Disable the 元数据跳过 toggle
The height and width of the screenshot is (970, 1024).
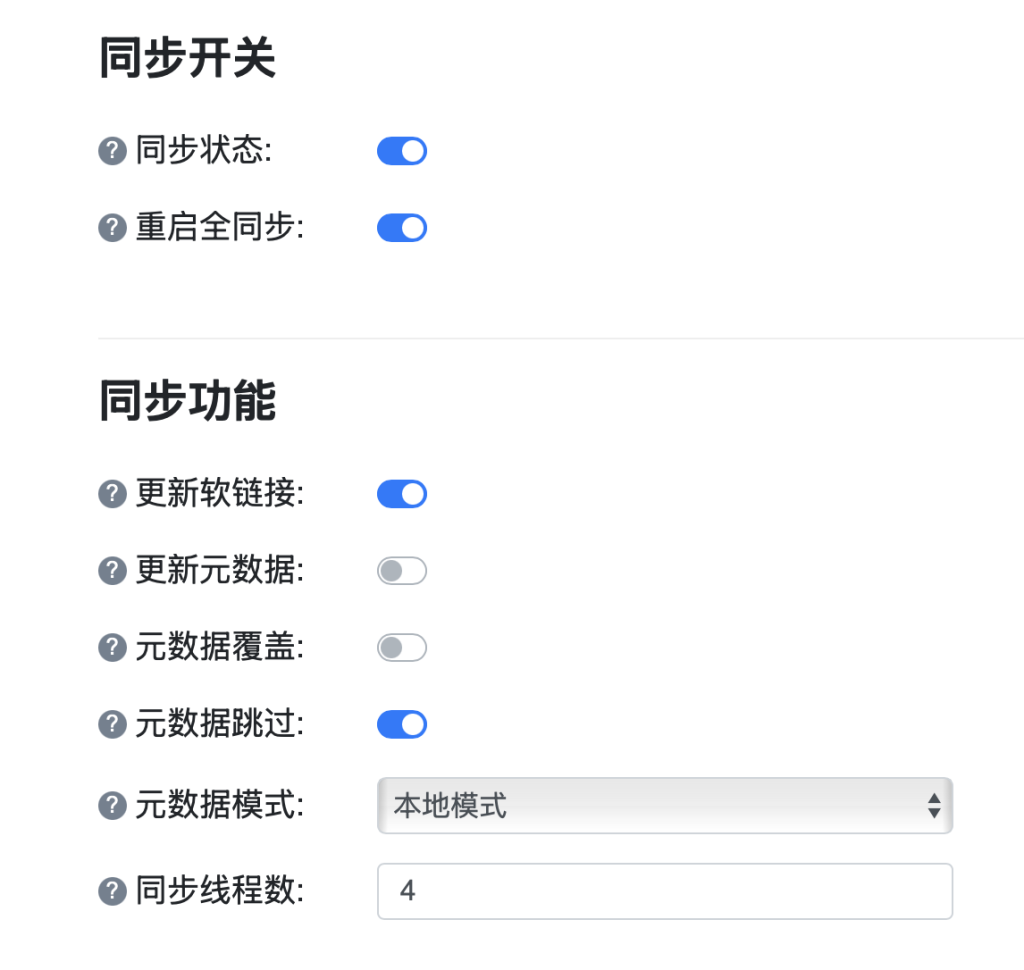(402, 724)
